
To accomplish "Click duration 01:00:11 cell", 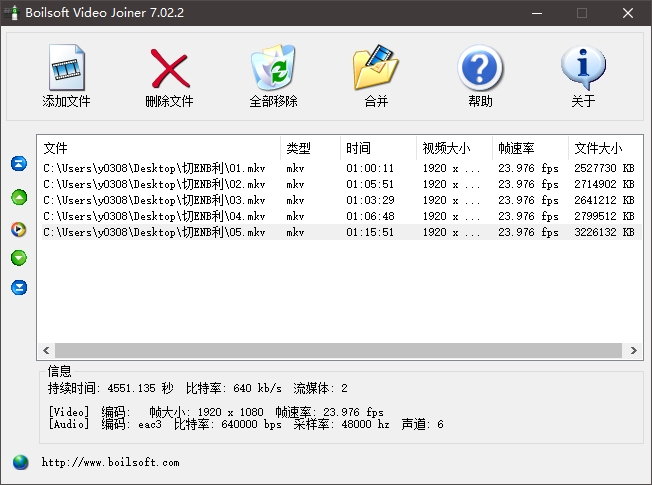I will (x=370, y=168).
